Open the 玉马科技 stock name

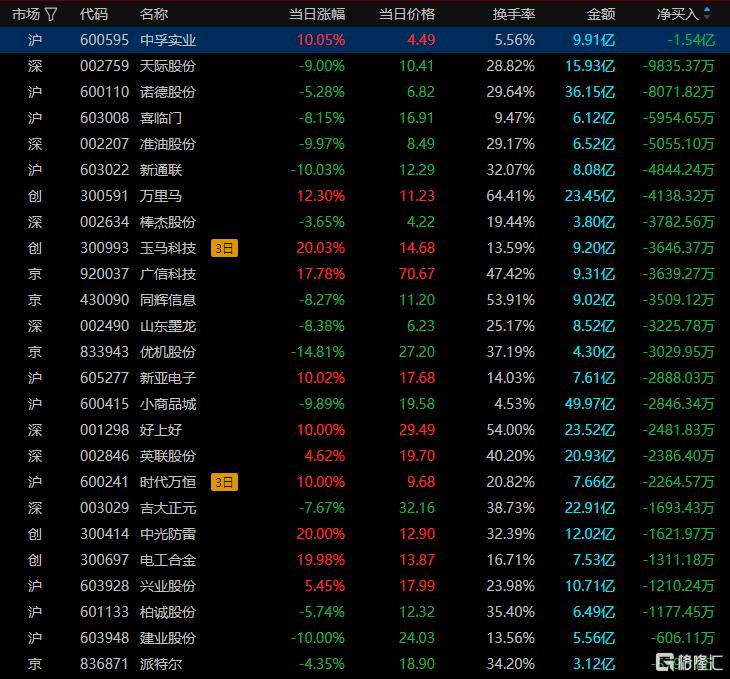click(168, 248)
